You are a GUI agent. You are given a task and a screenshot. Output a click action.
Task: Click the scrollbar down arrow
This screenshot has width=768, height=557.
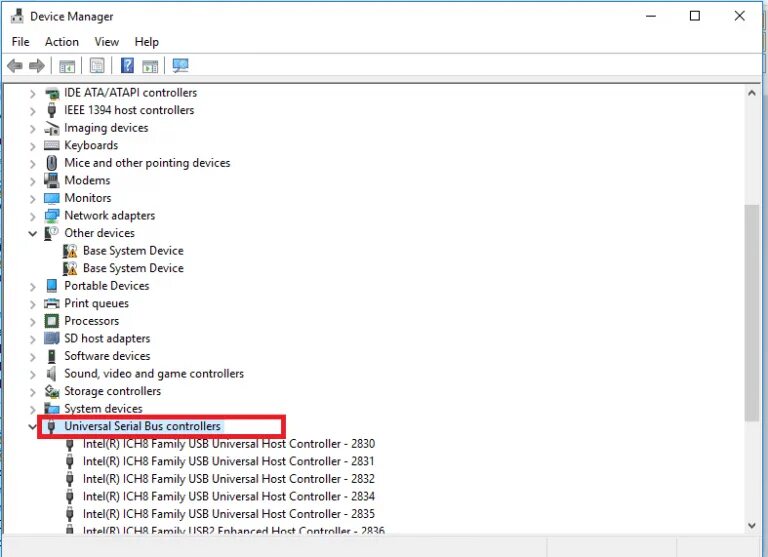[752, 526]
